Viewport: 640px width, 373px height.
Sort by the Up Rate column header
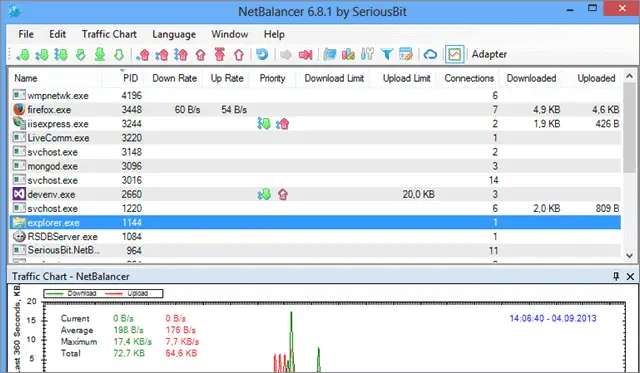[227, 78]
